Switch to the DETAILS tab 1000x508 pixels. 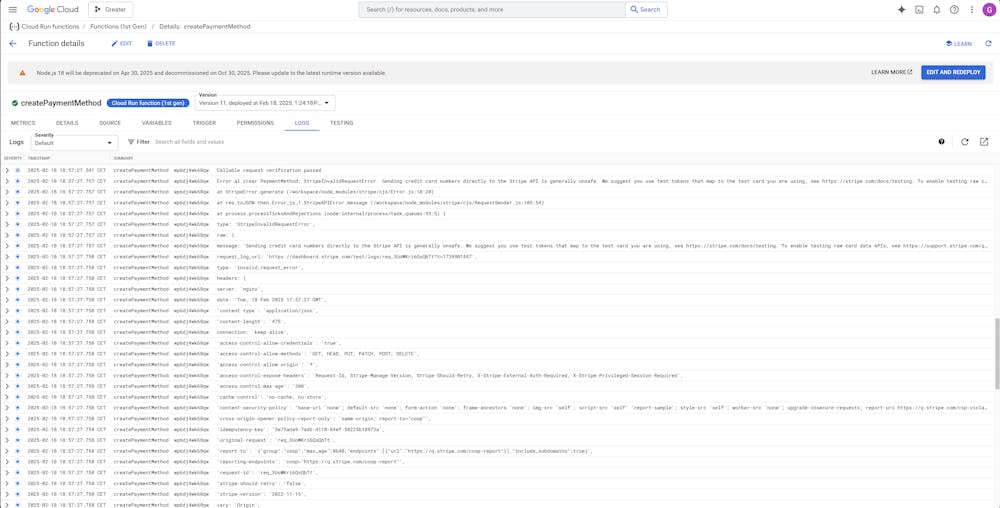[67, 122]
